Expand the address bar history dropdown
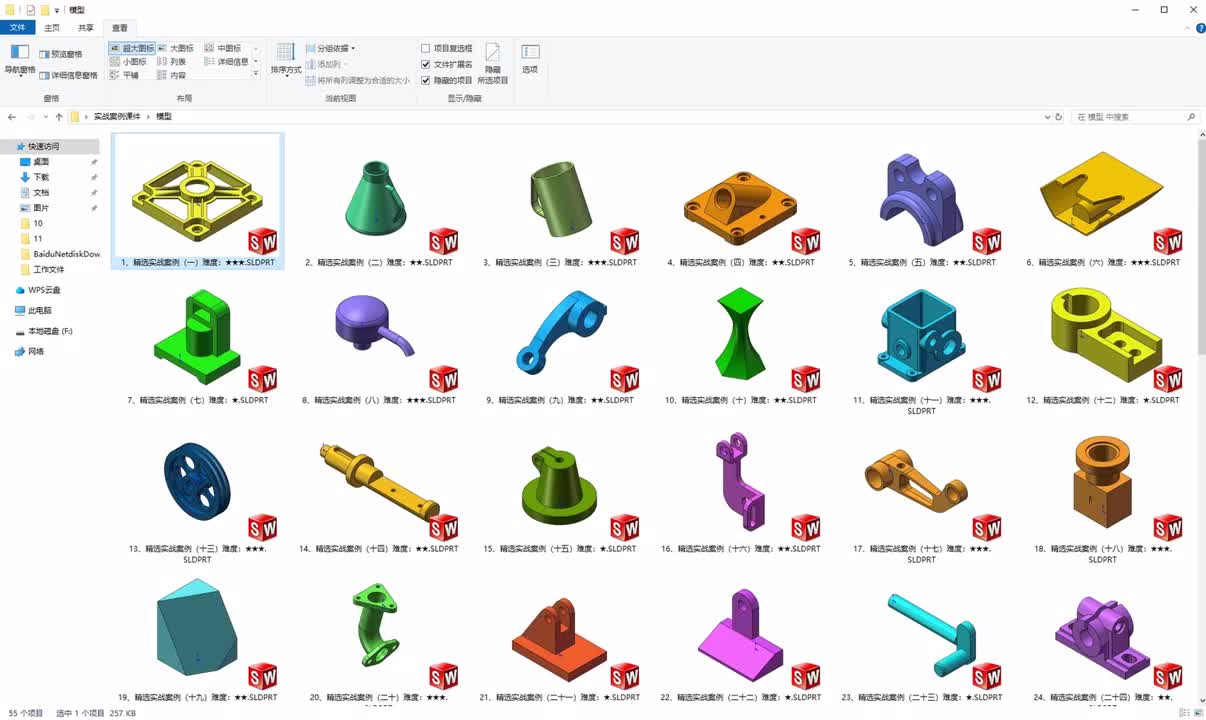Image resolution: width=1206 pixels, height=720 pixels. [x=1046, y=117]
